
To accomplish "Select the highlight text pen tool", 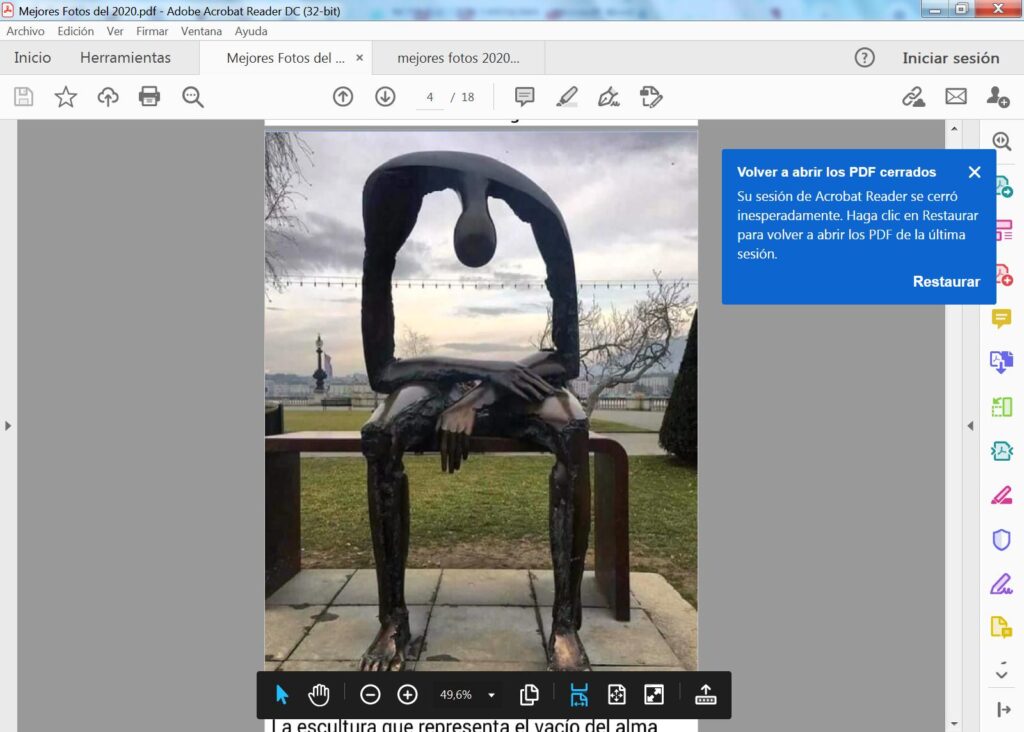I will (x=567, y=97).
